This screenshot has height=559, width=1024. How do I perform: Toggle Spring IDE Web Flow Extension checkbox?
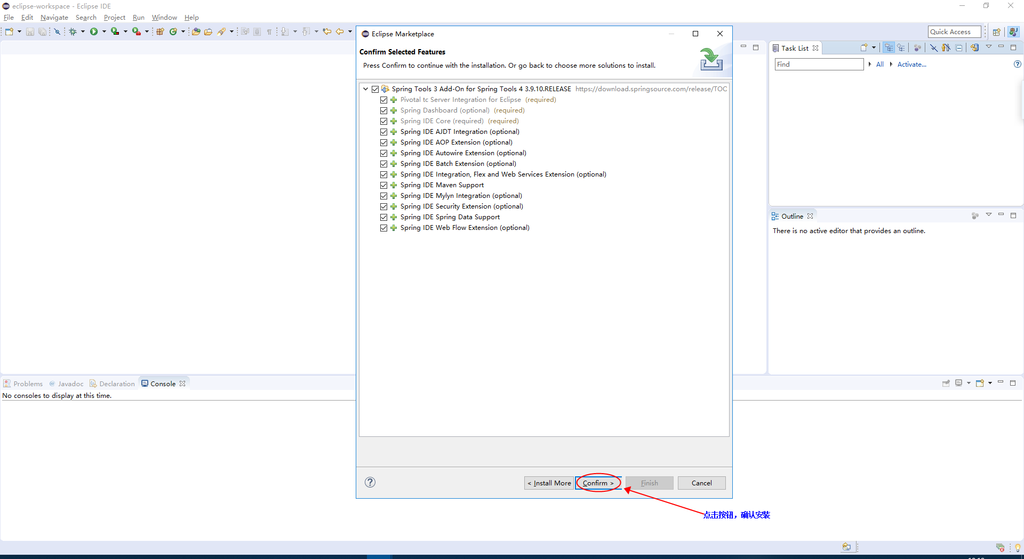point(384,228)
